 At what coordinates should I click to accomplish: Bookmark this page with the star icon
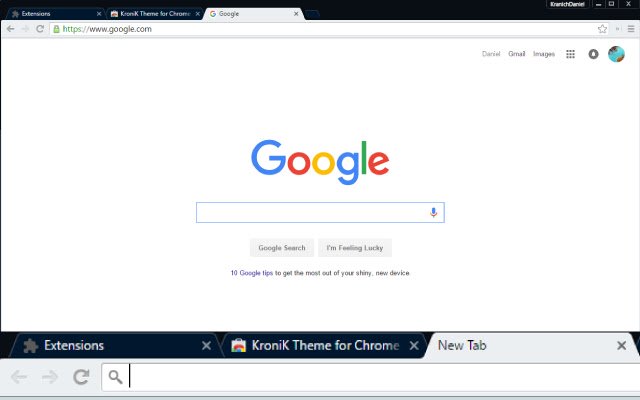(x=602, y=29)
